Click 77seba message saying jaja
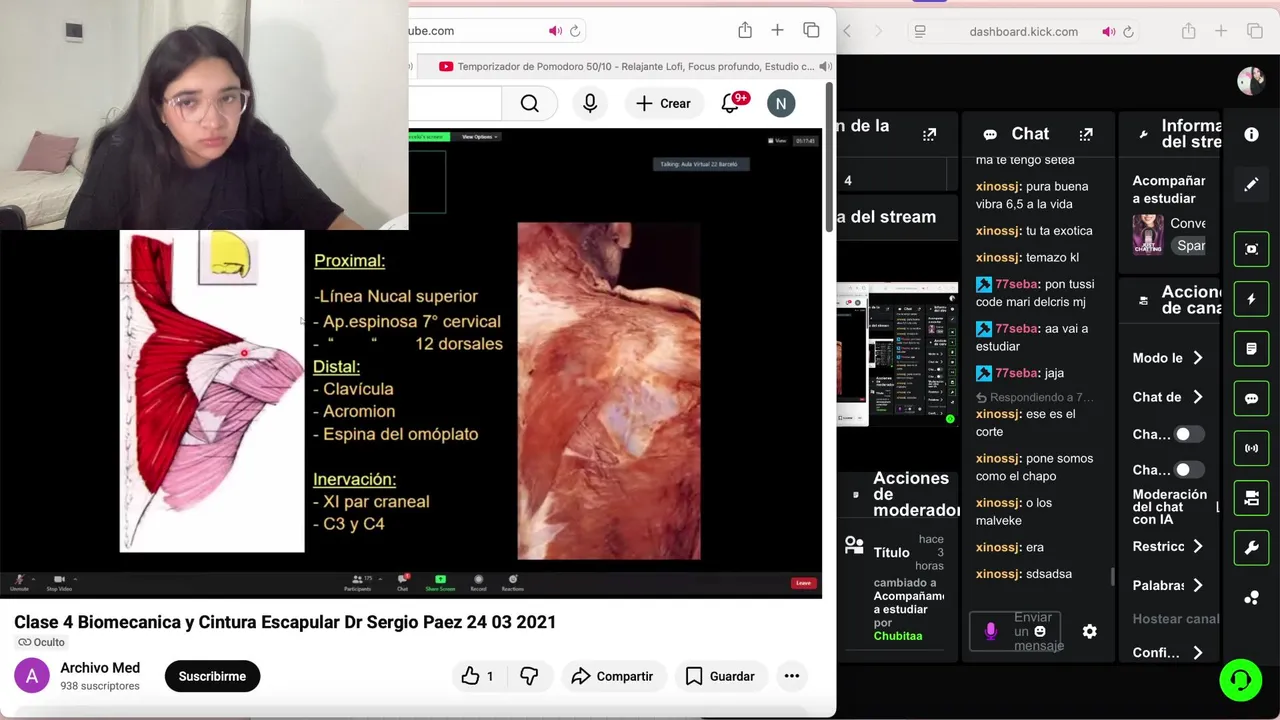The height and width of the screenshot is (720, 1280). [1020, 373]
